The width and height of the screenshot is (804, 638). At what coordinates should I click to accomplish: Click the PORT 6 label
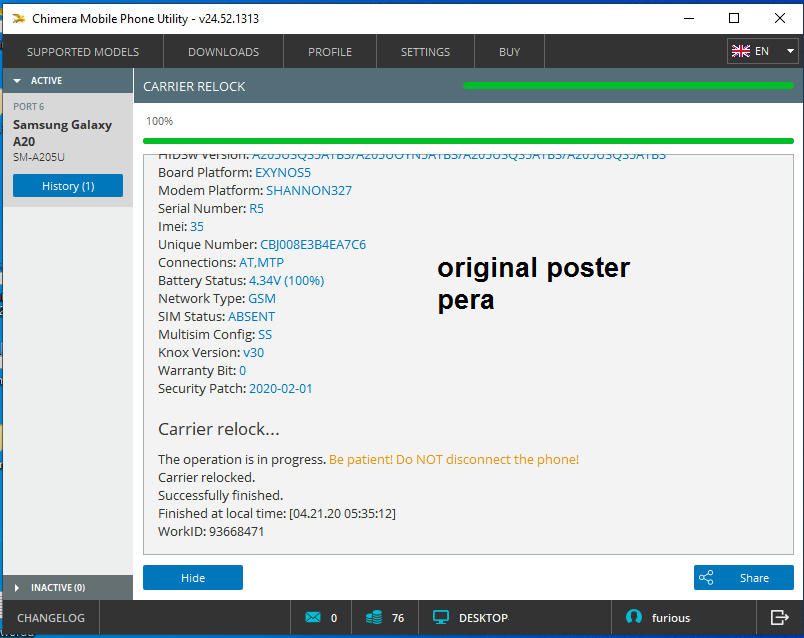click(29, 107)
